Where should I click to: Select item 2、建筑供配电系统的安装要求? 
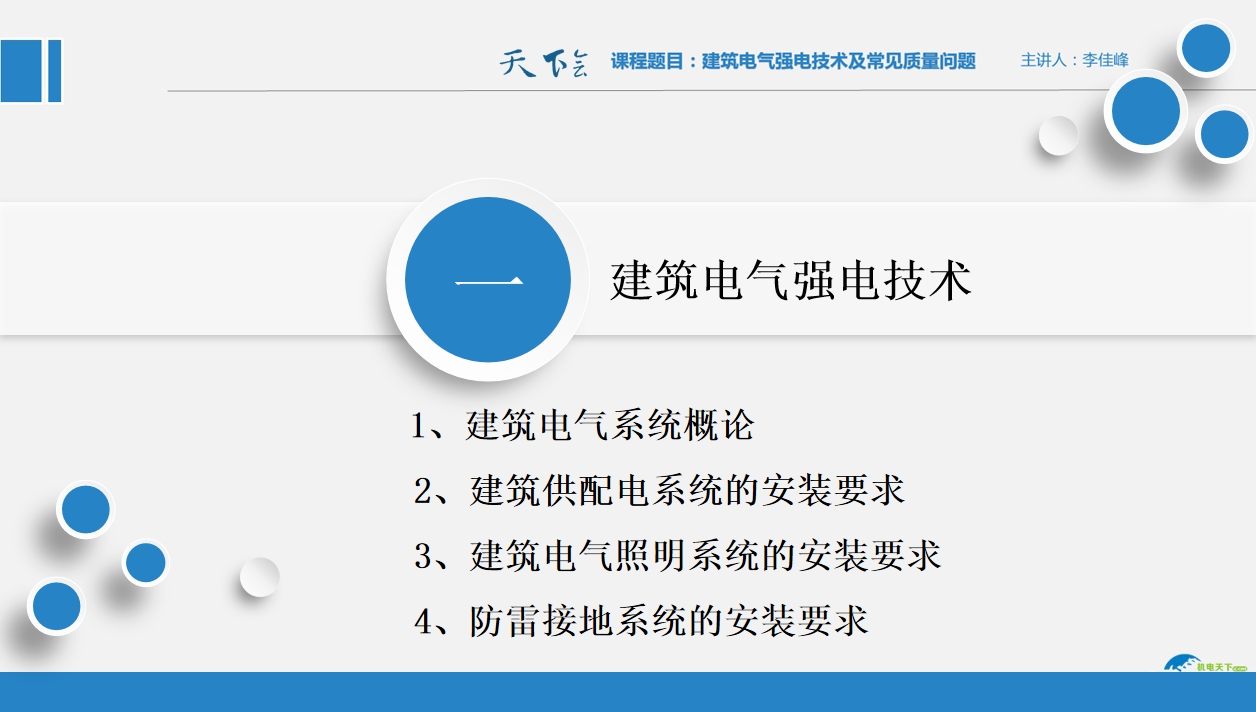point(659,491)
